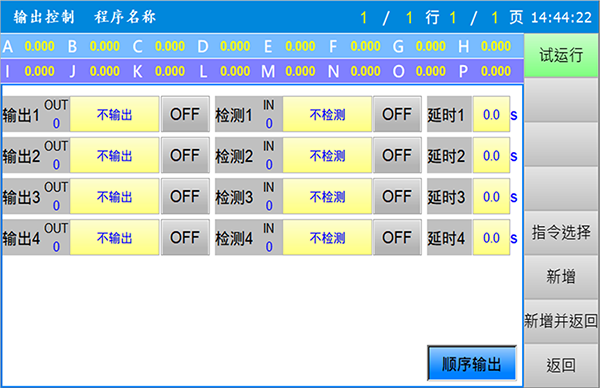Click the 新增 button
This screenshot has width=600, height=388.
pos(561,277)
